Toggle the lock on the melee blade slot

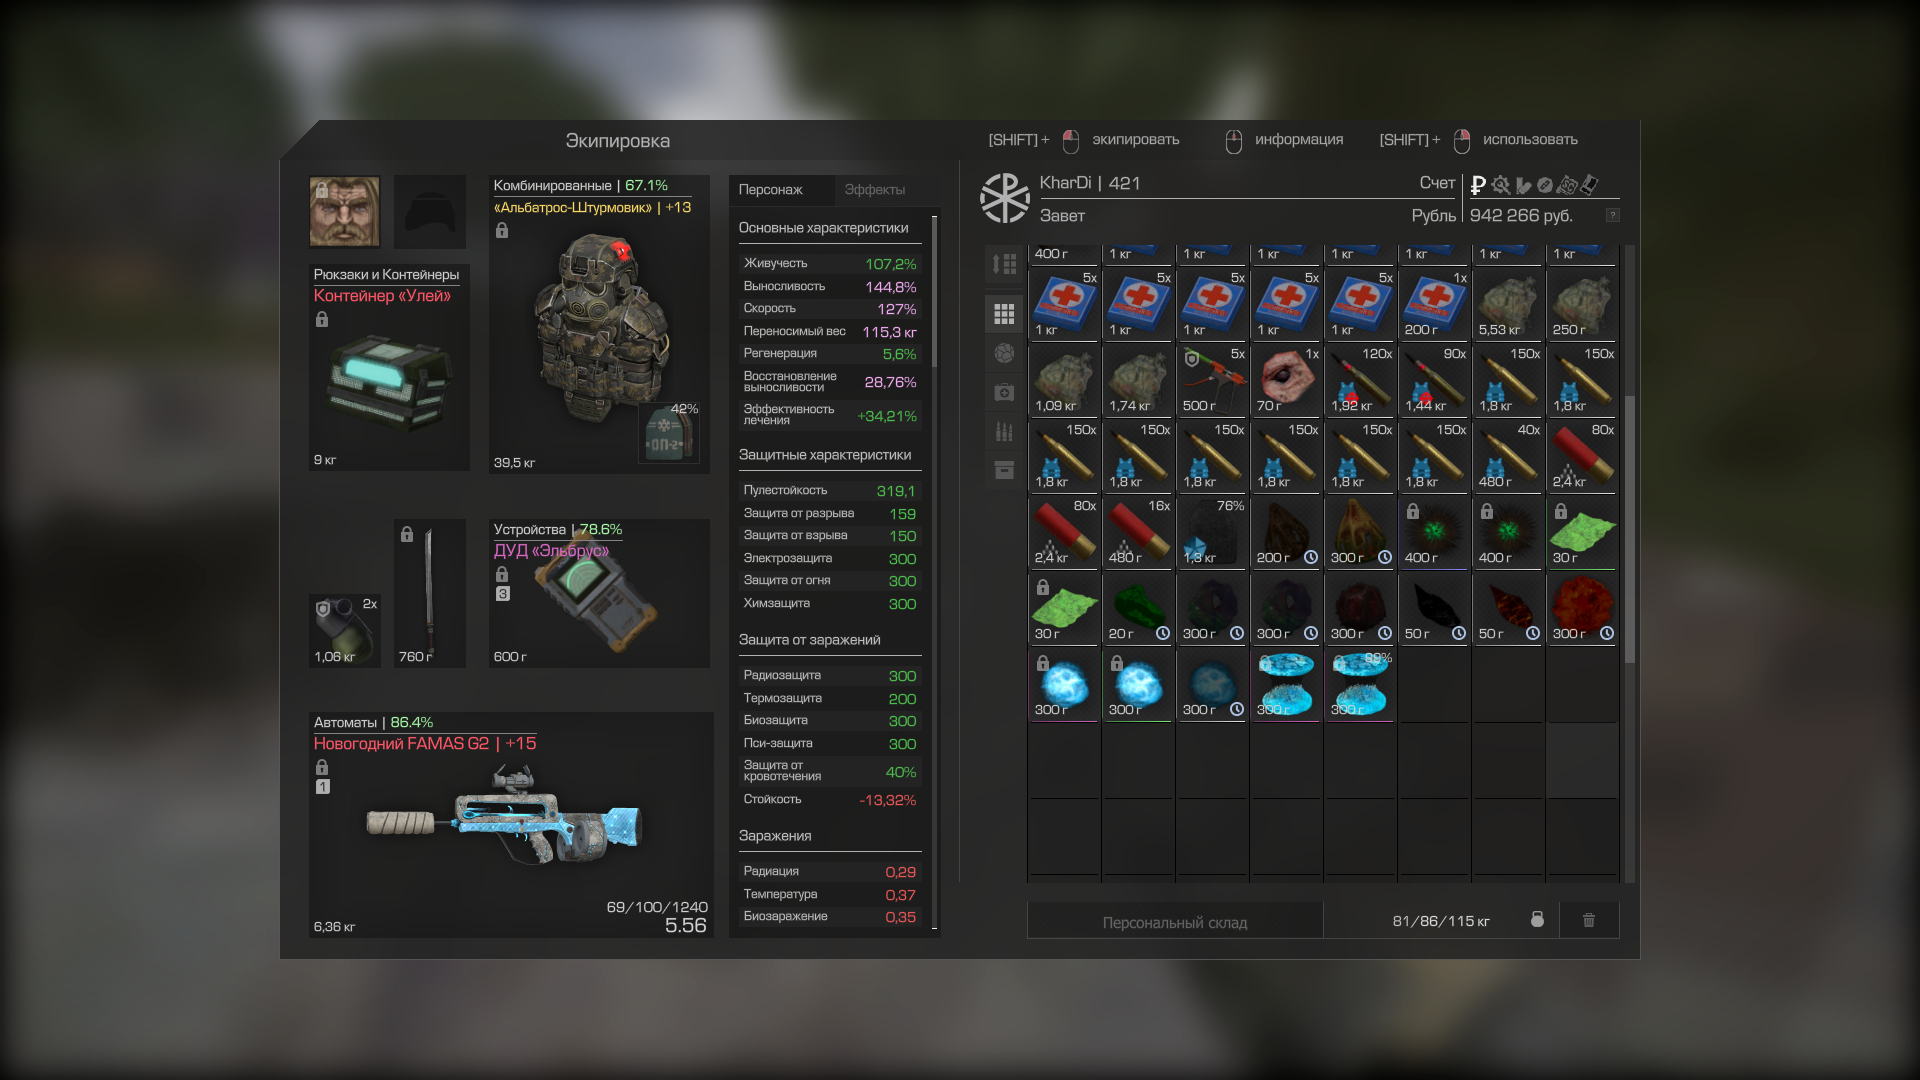[x=407, y=534]
